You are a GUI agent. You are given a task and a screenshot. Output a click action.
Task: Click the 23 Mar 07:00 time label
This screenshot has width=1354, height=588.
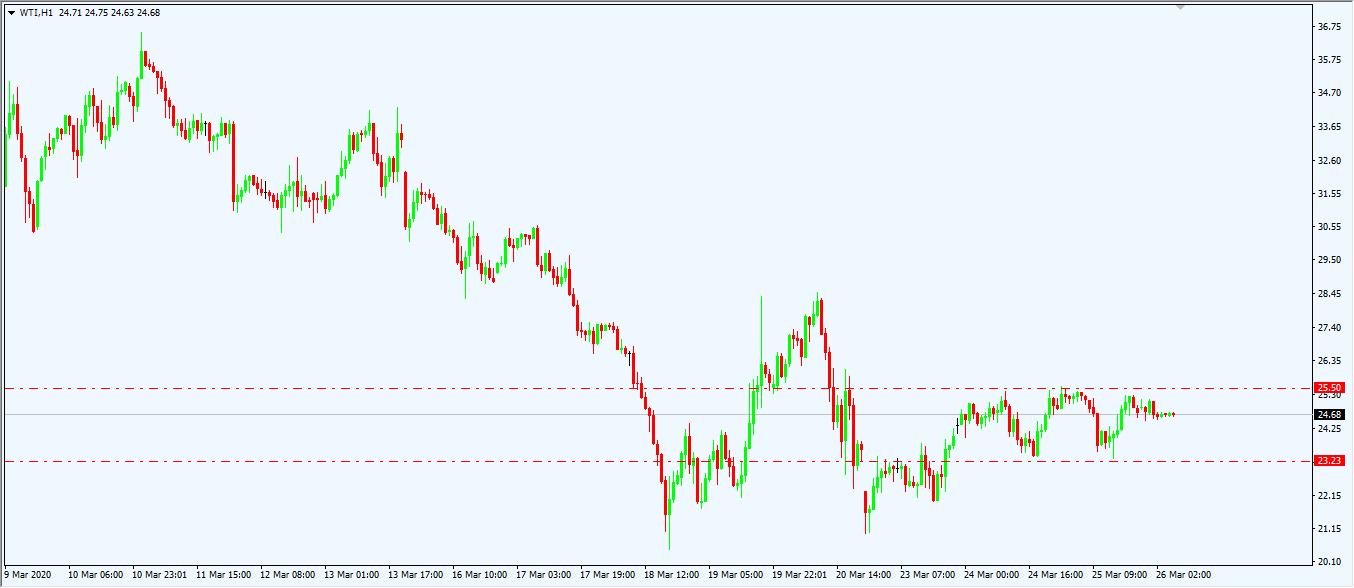point(928,576)
